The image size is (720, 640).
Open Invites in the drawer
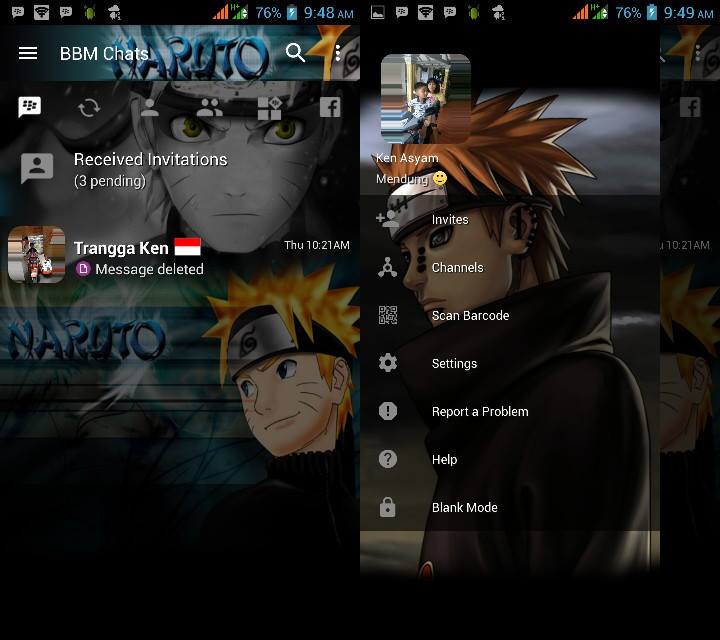point(510,219)
